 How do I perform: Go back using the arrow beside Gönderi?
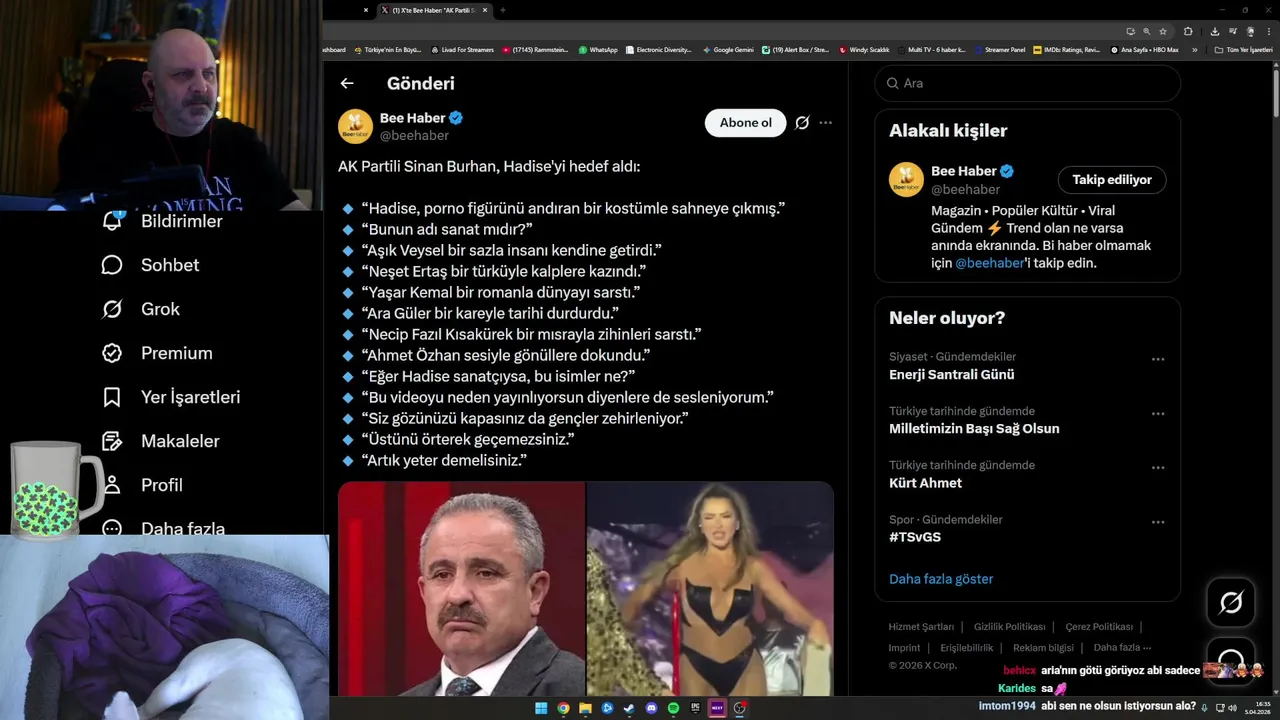(x=347, y=84)
